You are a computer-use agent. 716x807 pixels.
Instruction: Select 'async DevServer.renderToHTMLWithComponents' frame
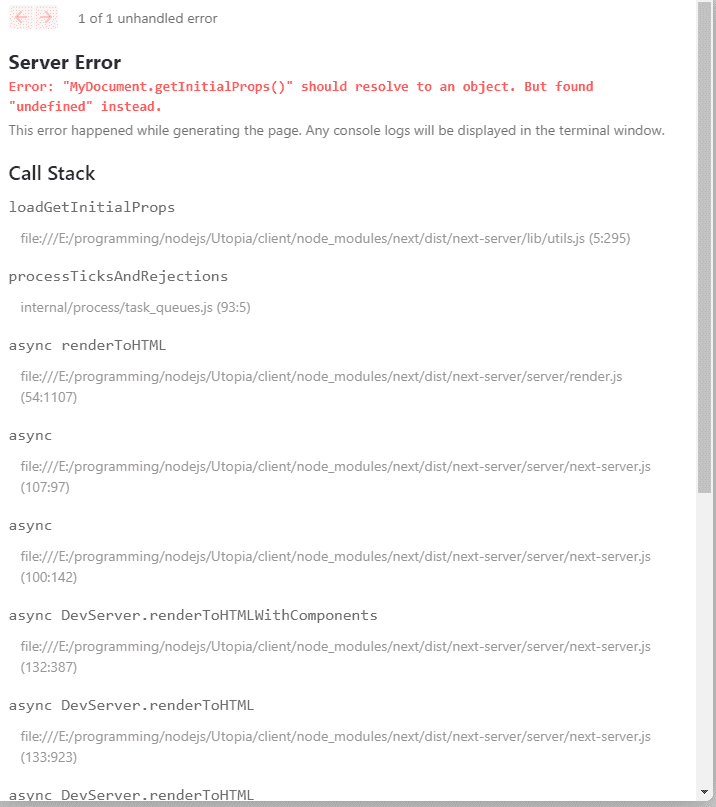coord(193,616)
